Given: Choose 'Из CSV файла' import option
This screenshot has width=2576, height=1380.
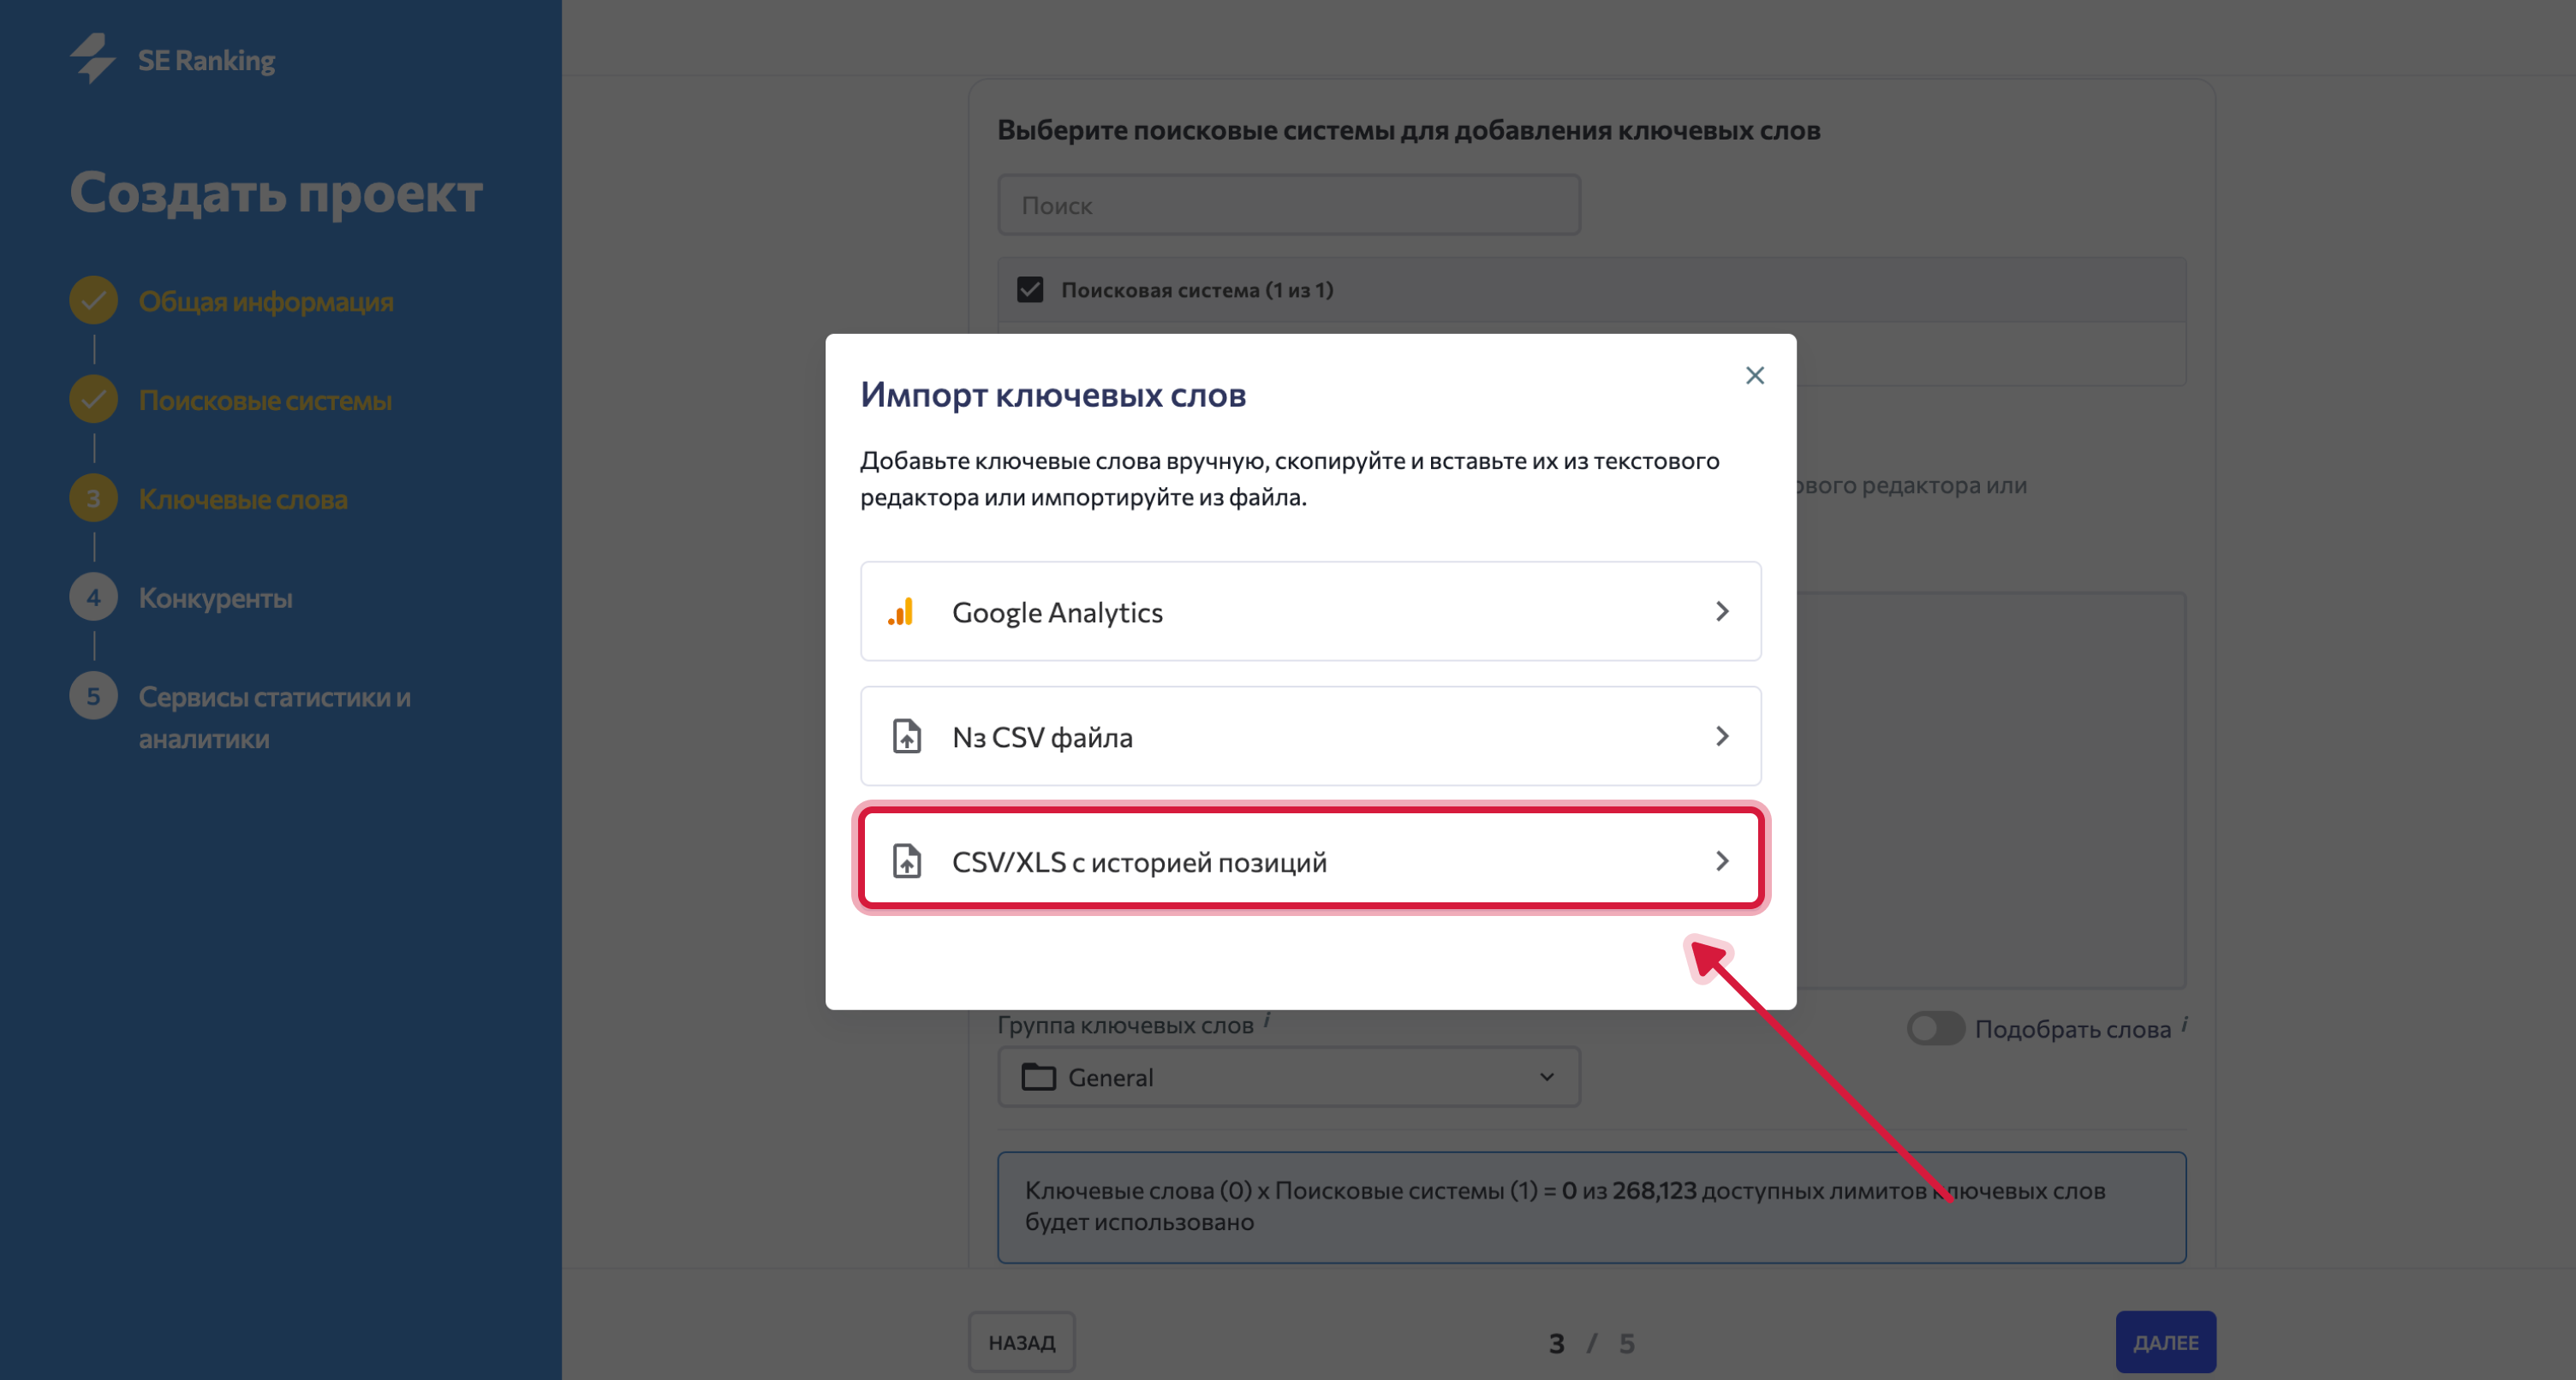Looking at the screenshot, I should (1311, 736).
